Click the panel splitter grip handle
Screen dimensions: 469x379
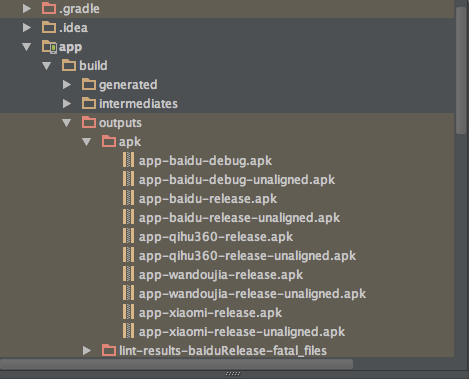pos(233,374)
